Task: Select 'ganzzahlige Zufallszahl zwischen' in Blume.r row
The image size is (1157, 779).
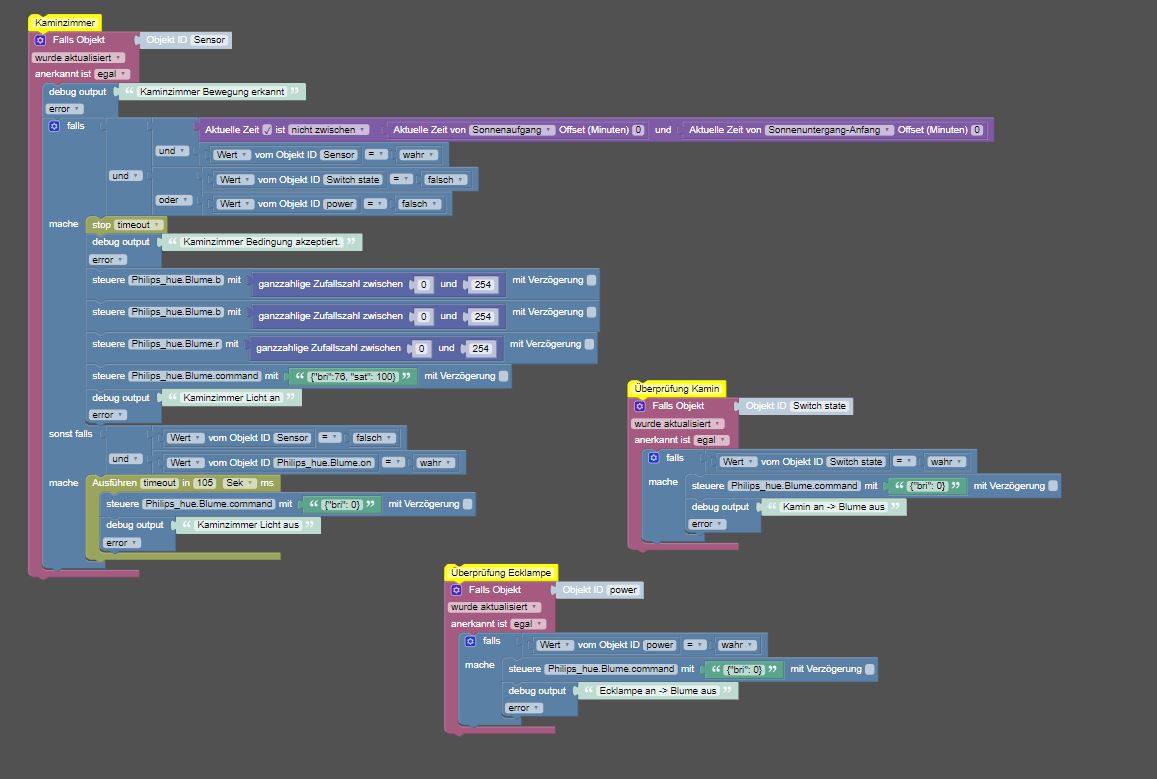Action: click(328, 348)
